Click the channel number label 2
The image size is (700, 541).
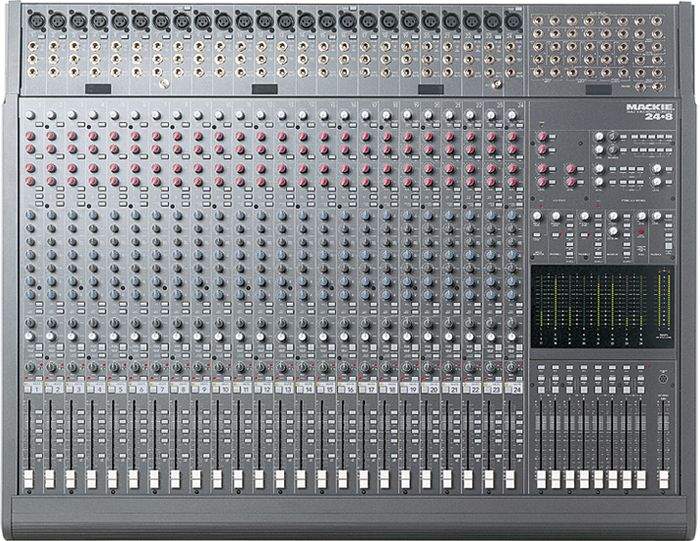(x=58, y=390)
